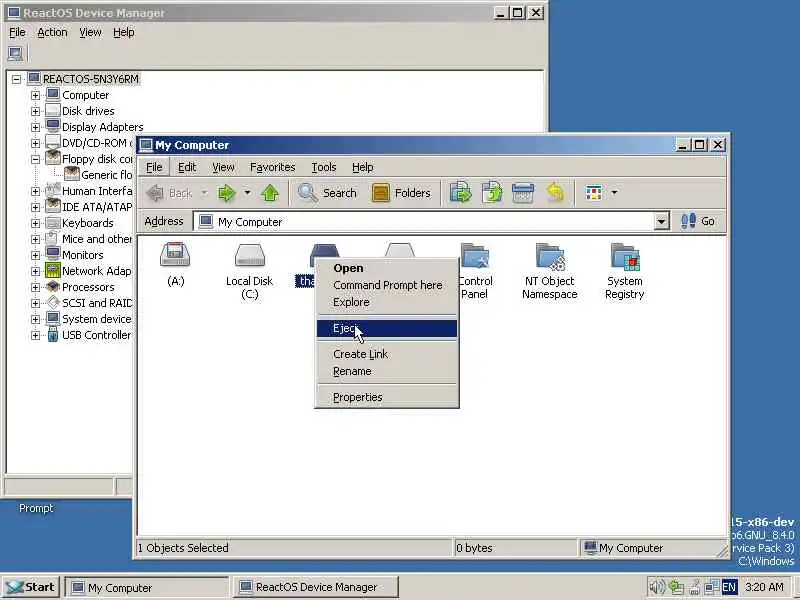Image resolution: width=800 pixels, height=600 pixels.
Task: Switch to My Computer taskbar button
Action: [x=147, y=588]
